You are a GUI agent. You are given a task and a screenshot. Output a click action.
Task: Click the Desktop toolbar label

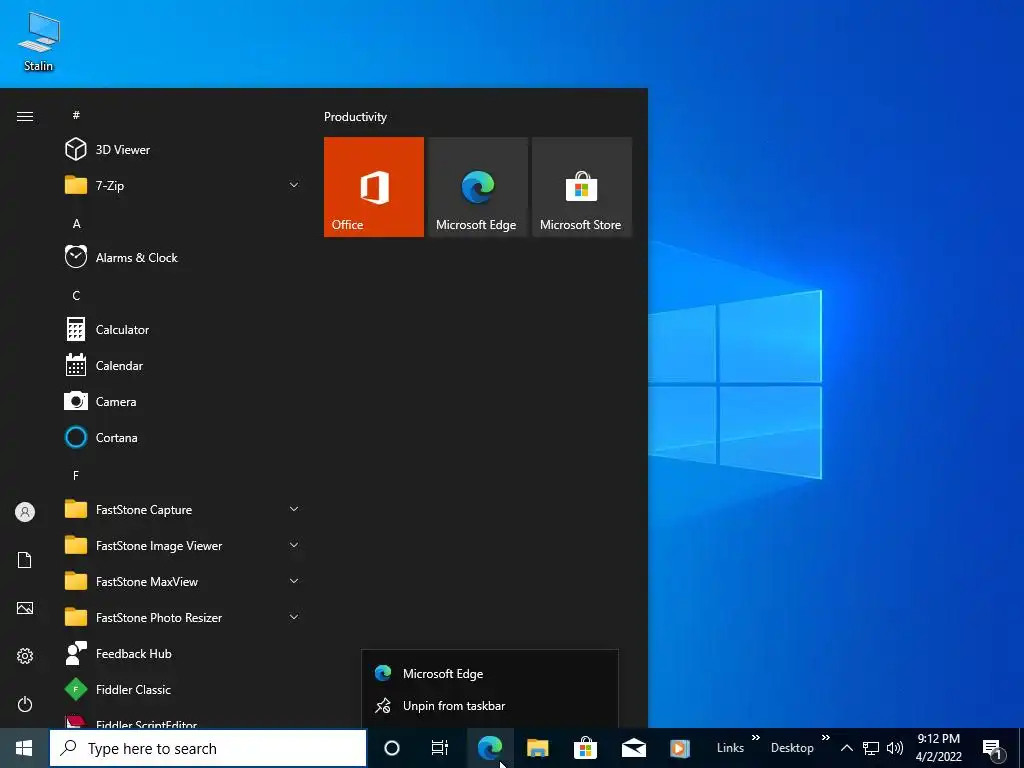[x=792, y=748]
